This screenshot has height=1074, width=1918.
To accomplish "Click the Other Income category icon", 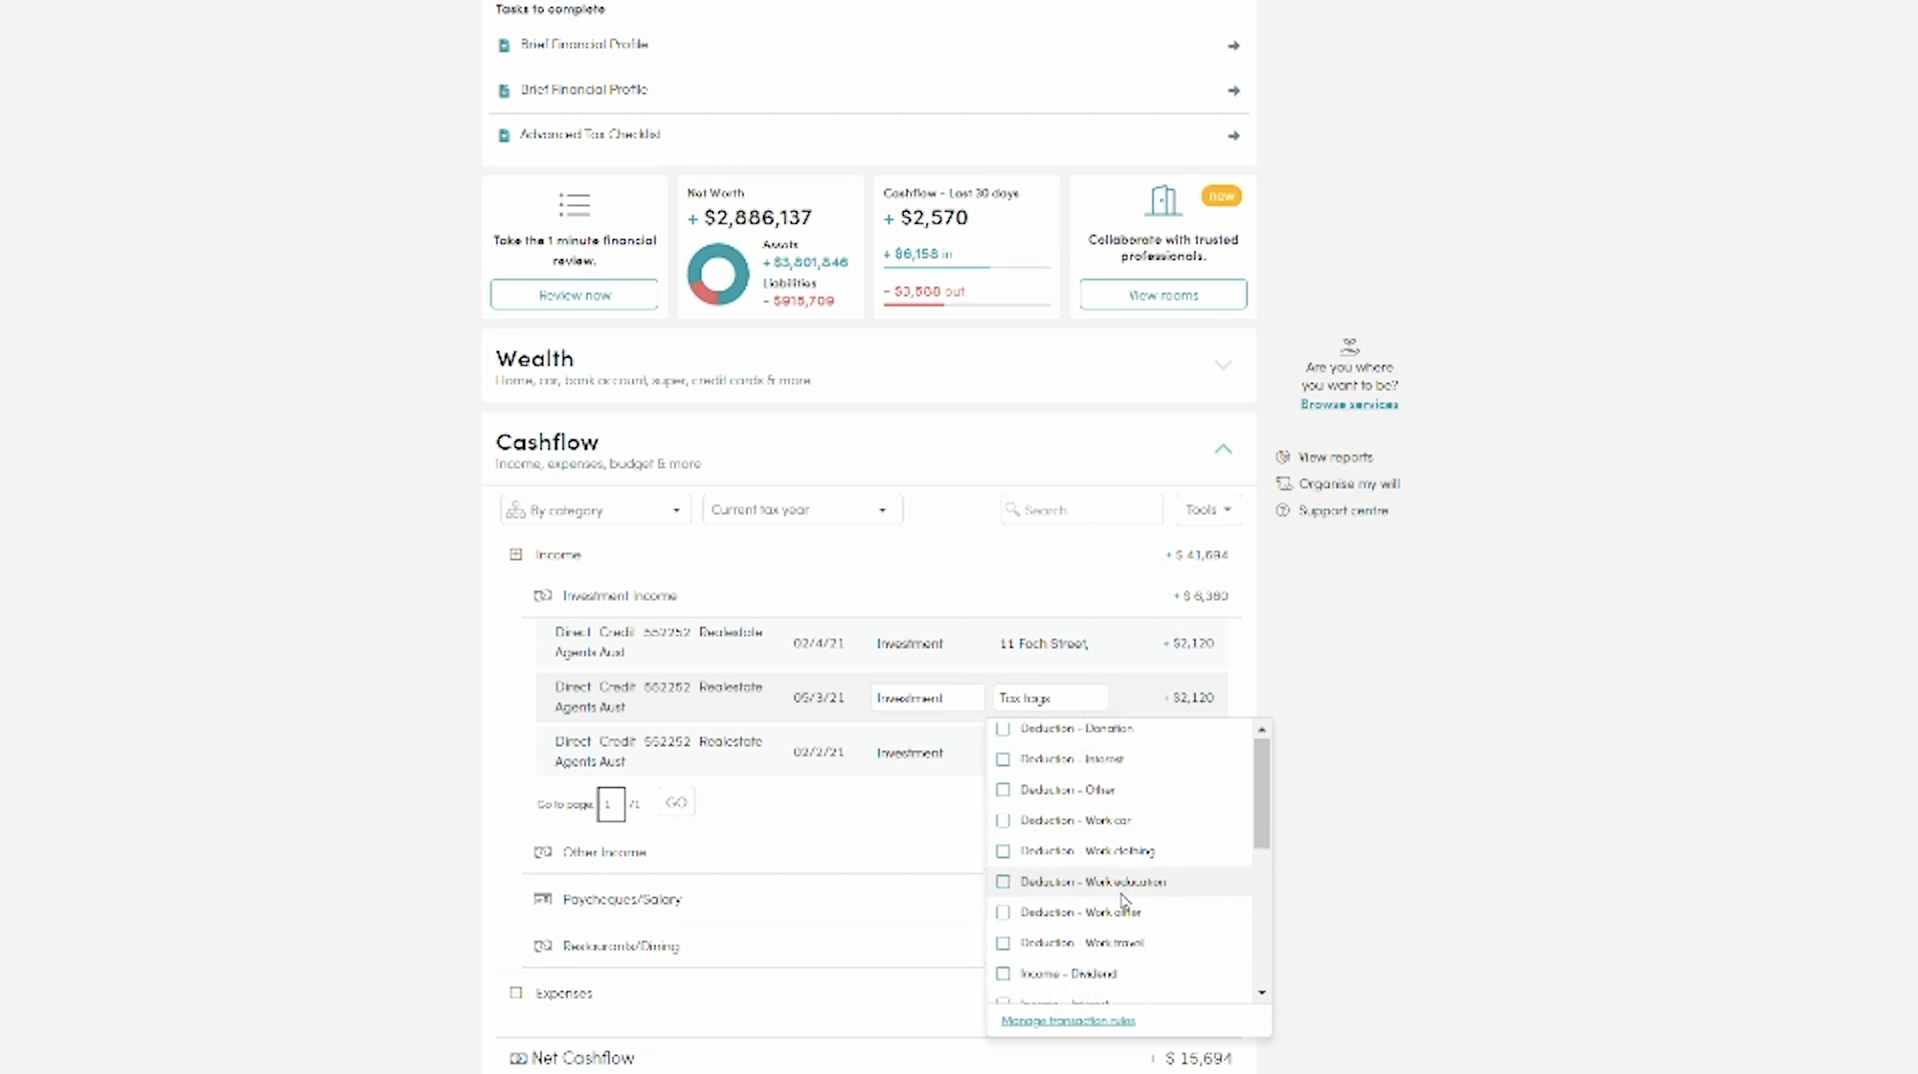I will (x=543, y=853).
